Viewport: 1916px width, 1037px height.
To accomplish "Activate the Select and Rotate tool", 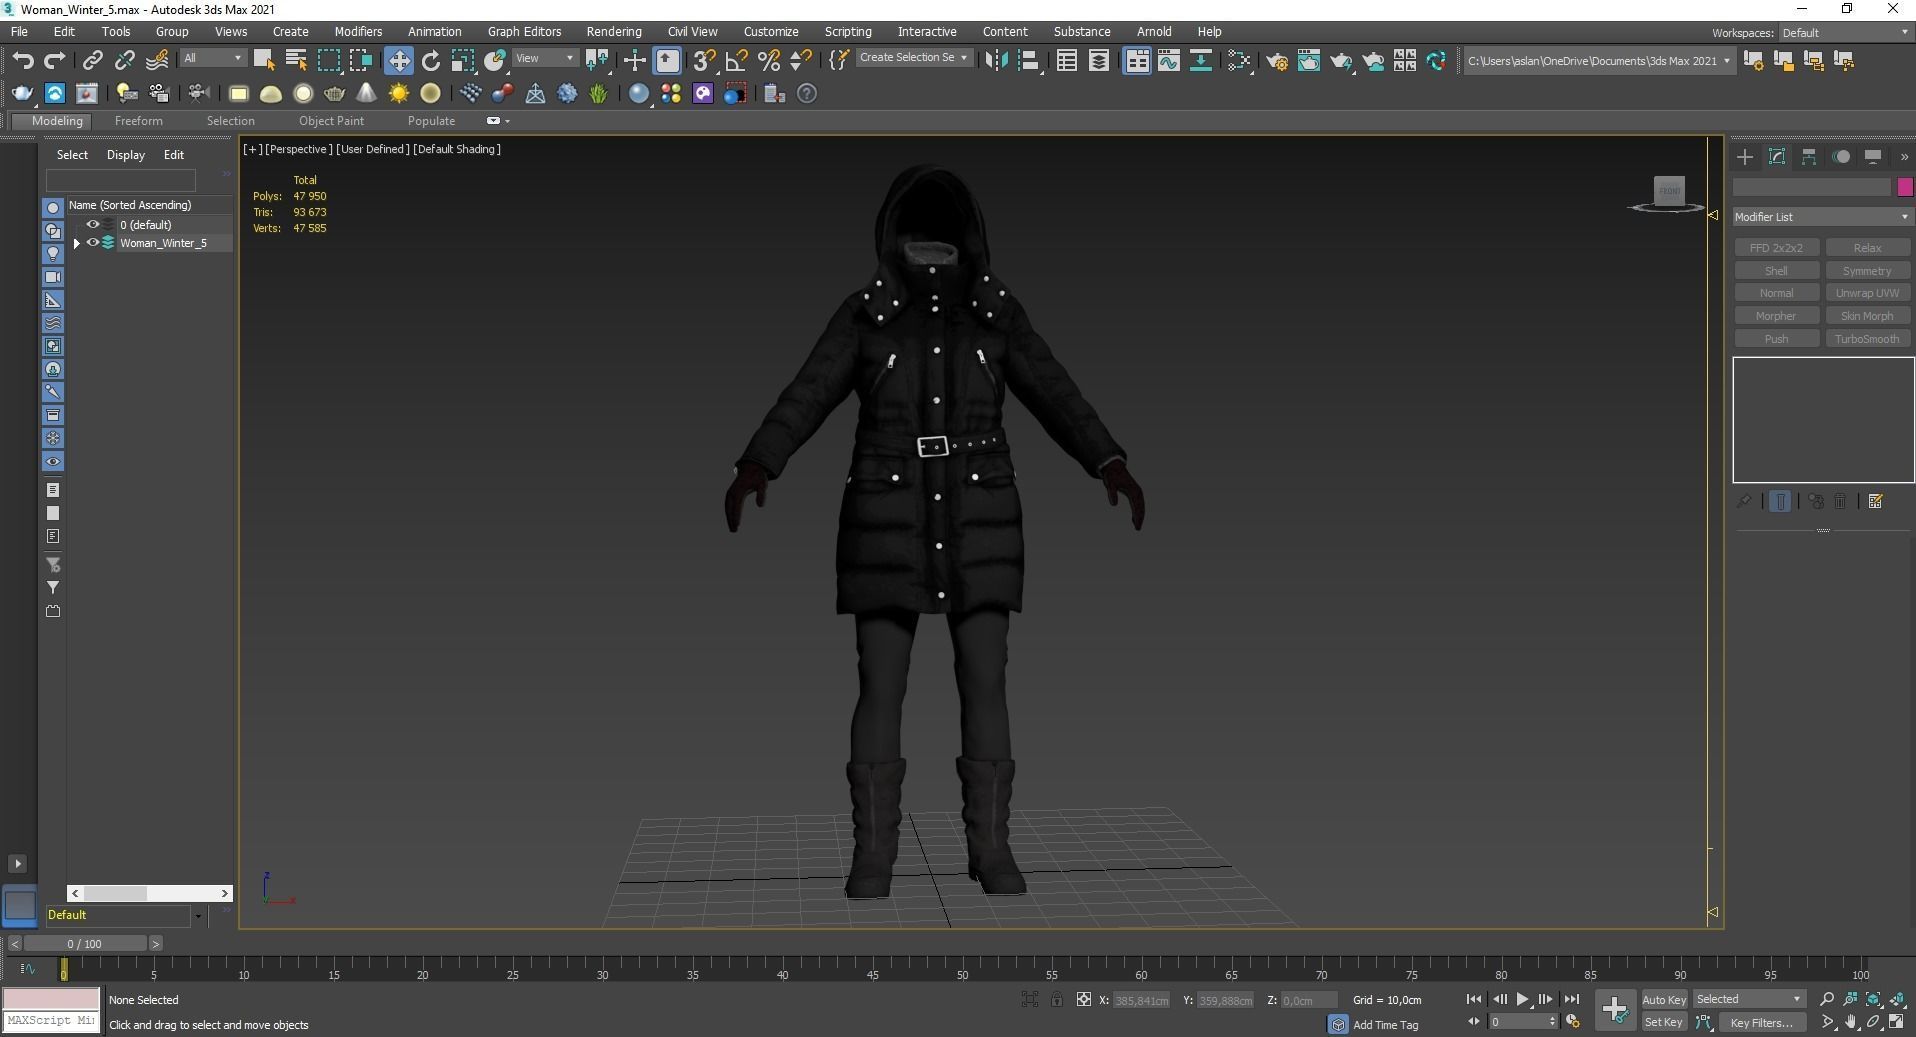I will click(431, 61).
